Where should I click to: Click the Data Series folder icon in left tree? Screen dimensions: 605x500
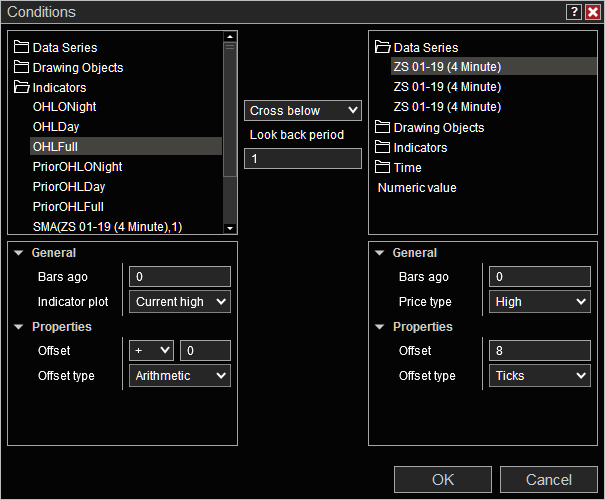pyautogui.click(x=21, y=47)
